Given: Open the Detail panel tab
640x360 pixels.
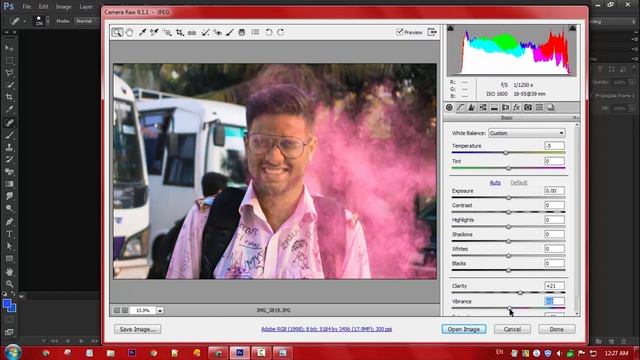Looking at the screenshot, I should (471, 107).
